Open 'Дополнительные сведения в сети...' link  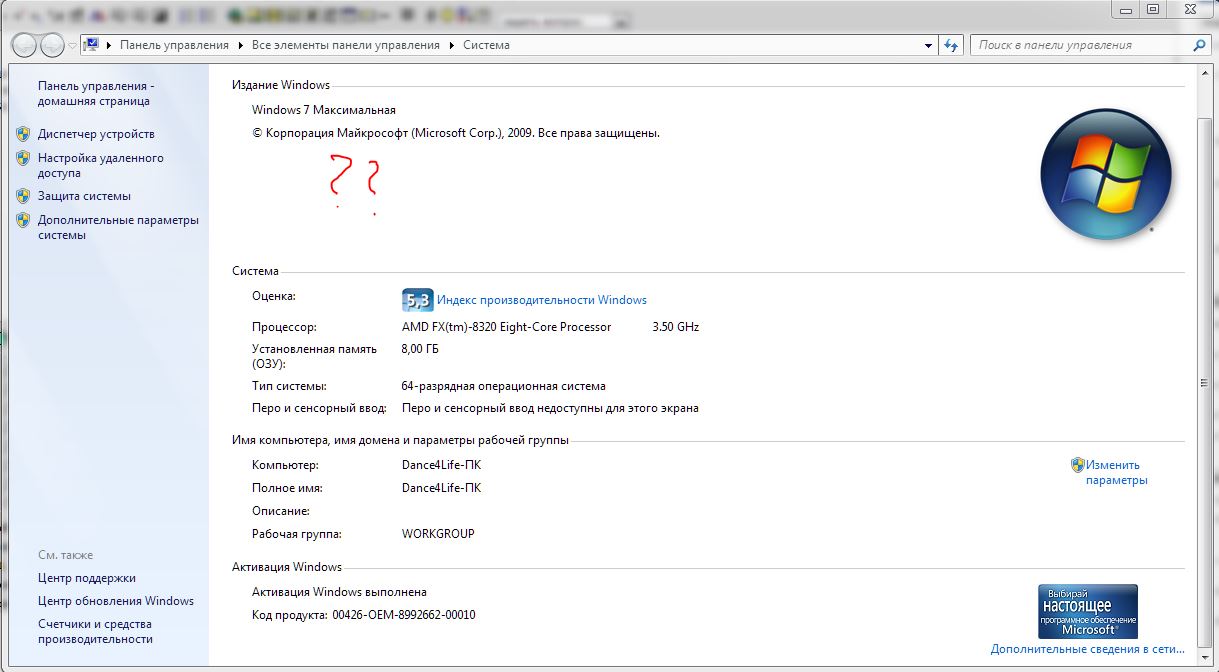coord(1088,649)
